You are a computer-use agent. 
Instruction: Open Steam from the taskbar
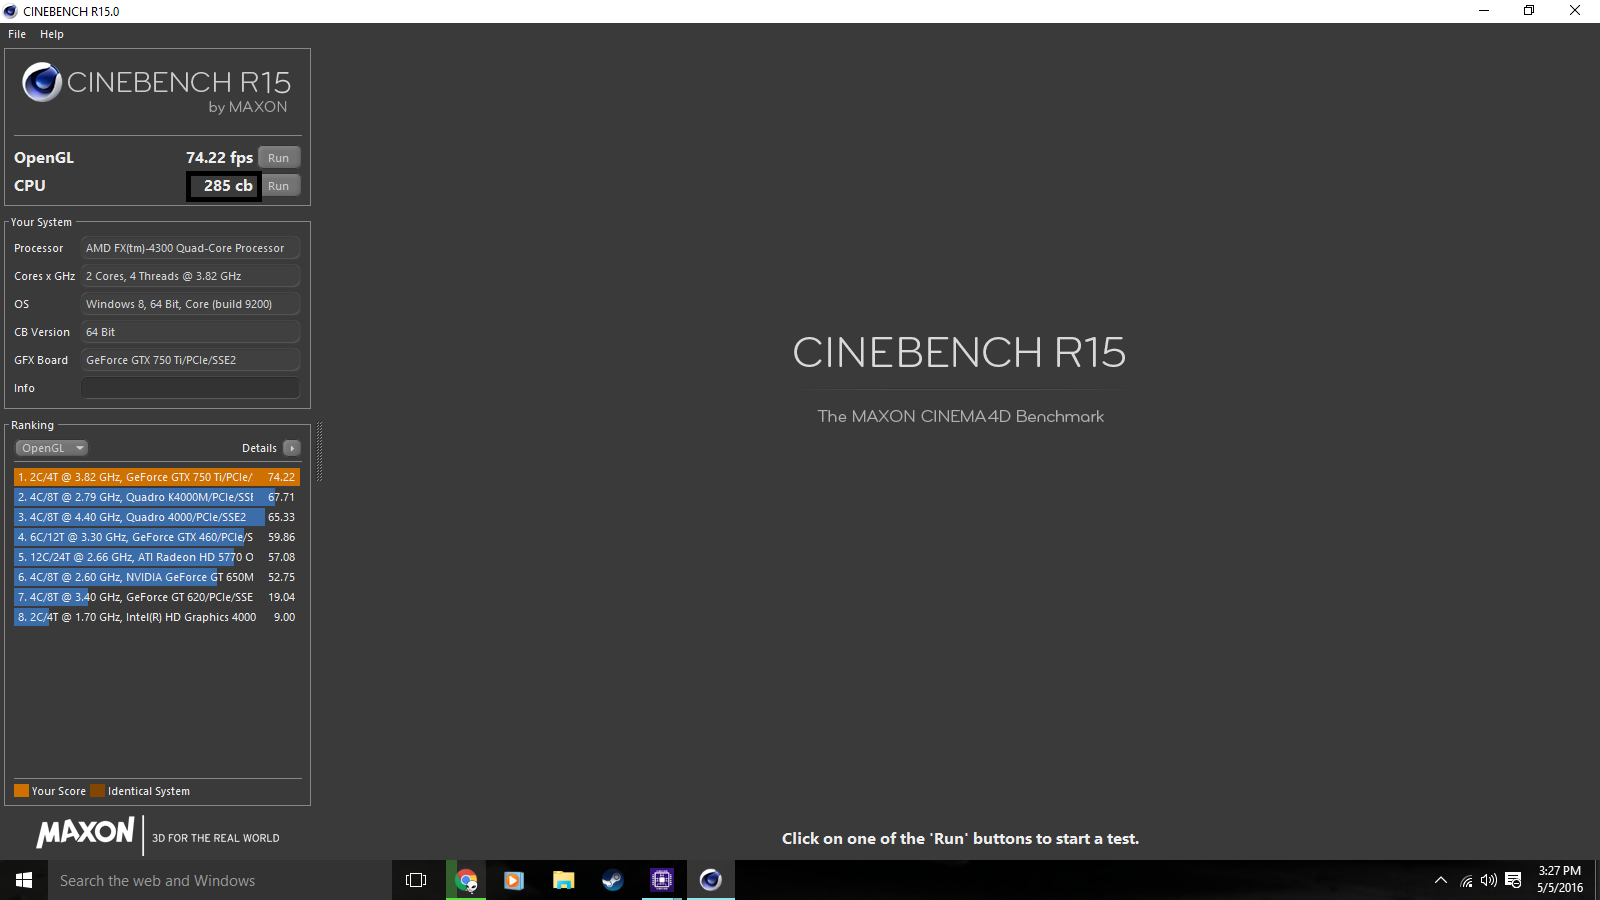pyautogui.click(x=612, y=880)
